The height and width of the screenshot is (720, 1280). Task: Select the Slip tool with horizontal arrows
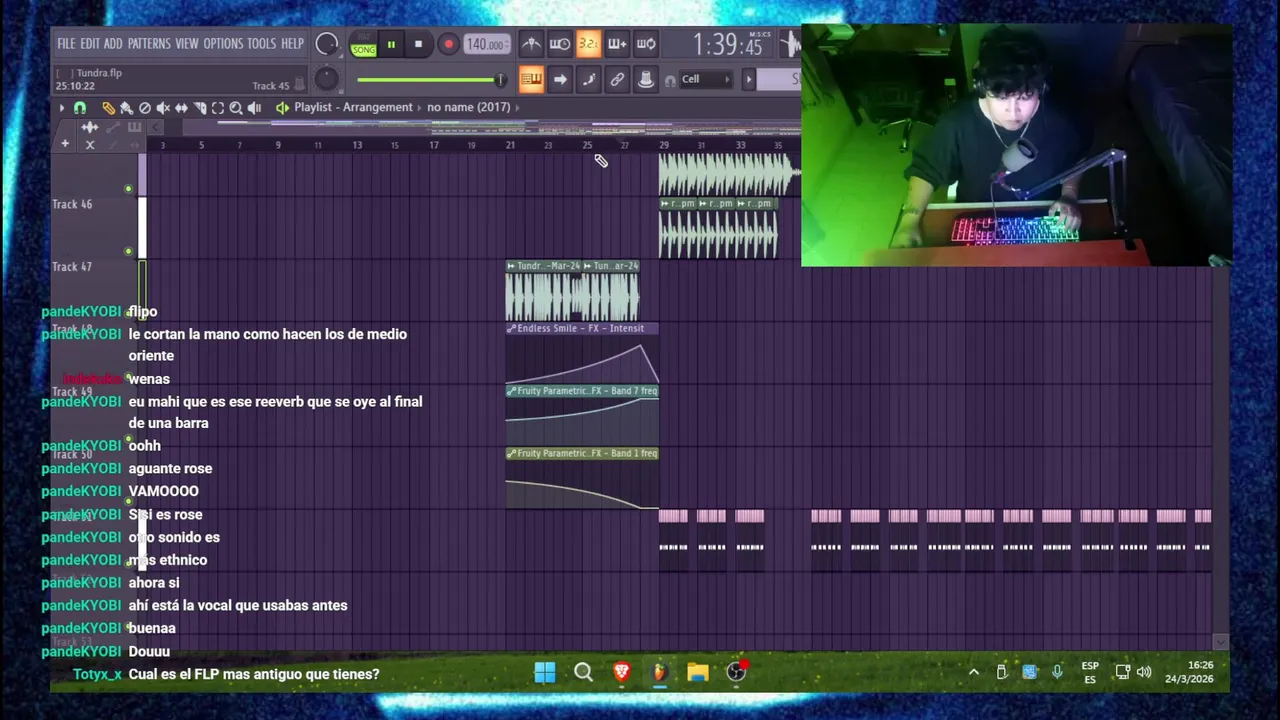tap(181, 107)
